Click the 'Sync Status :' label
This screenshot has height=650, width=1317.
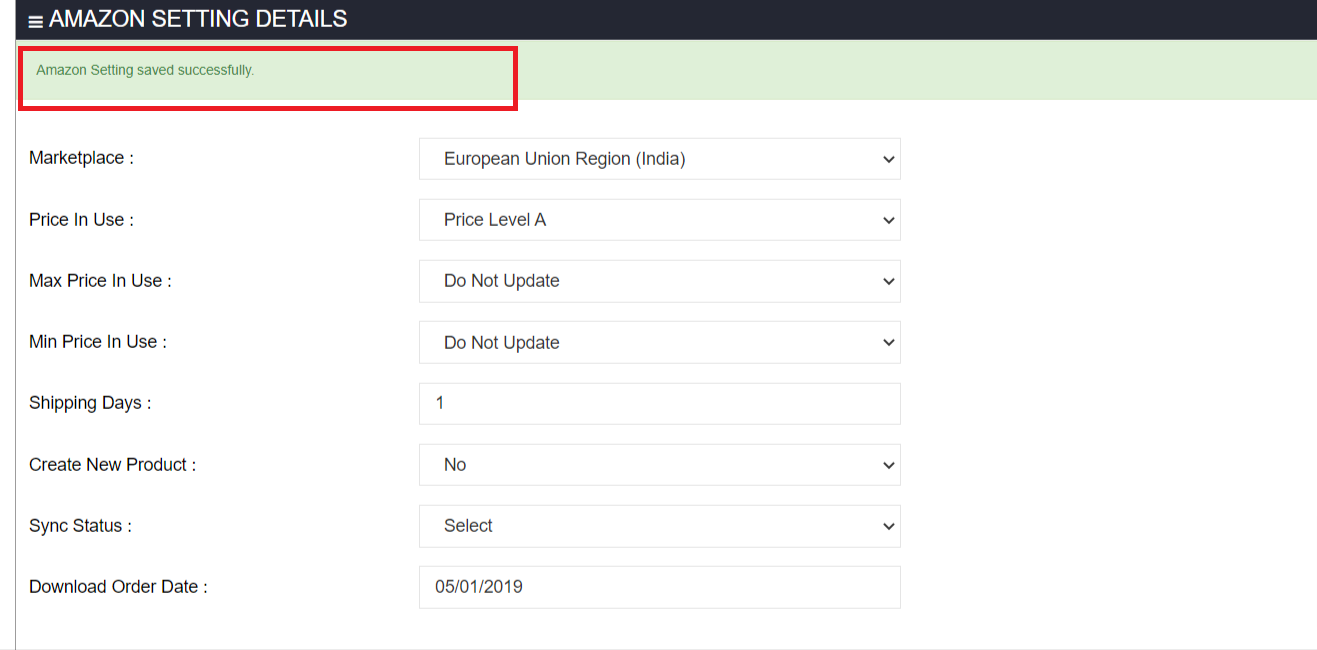80,526
